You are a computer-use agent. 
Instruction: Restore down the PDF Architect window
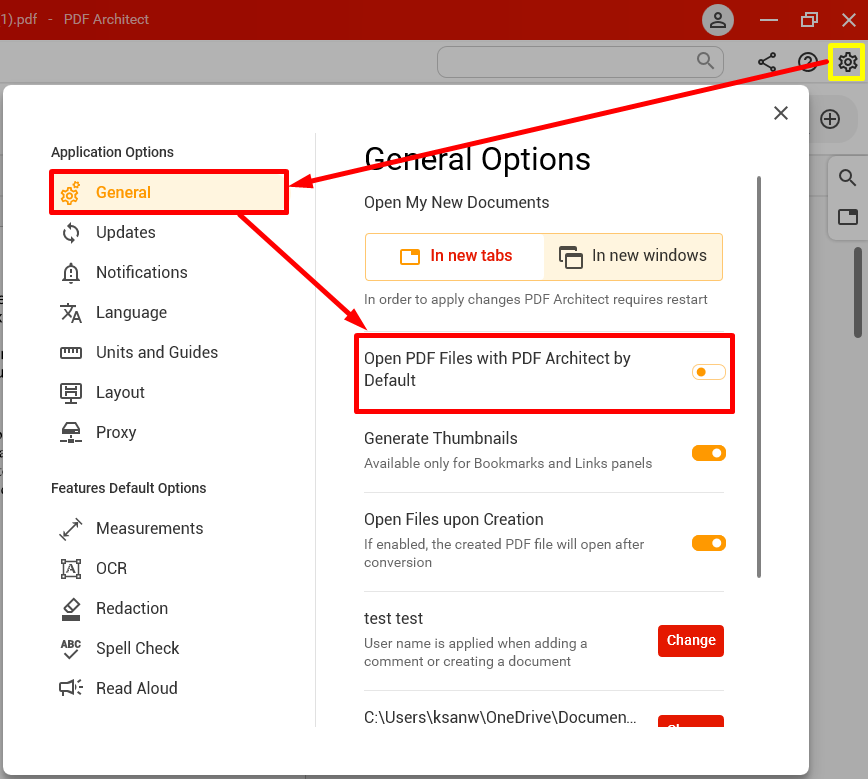click(x=809, y=20)
